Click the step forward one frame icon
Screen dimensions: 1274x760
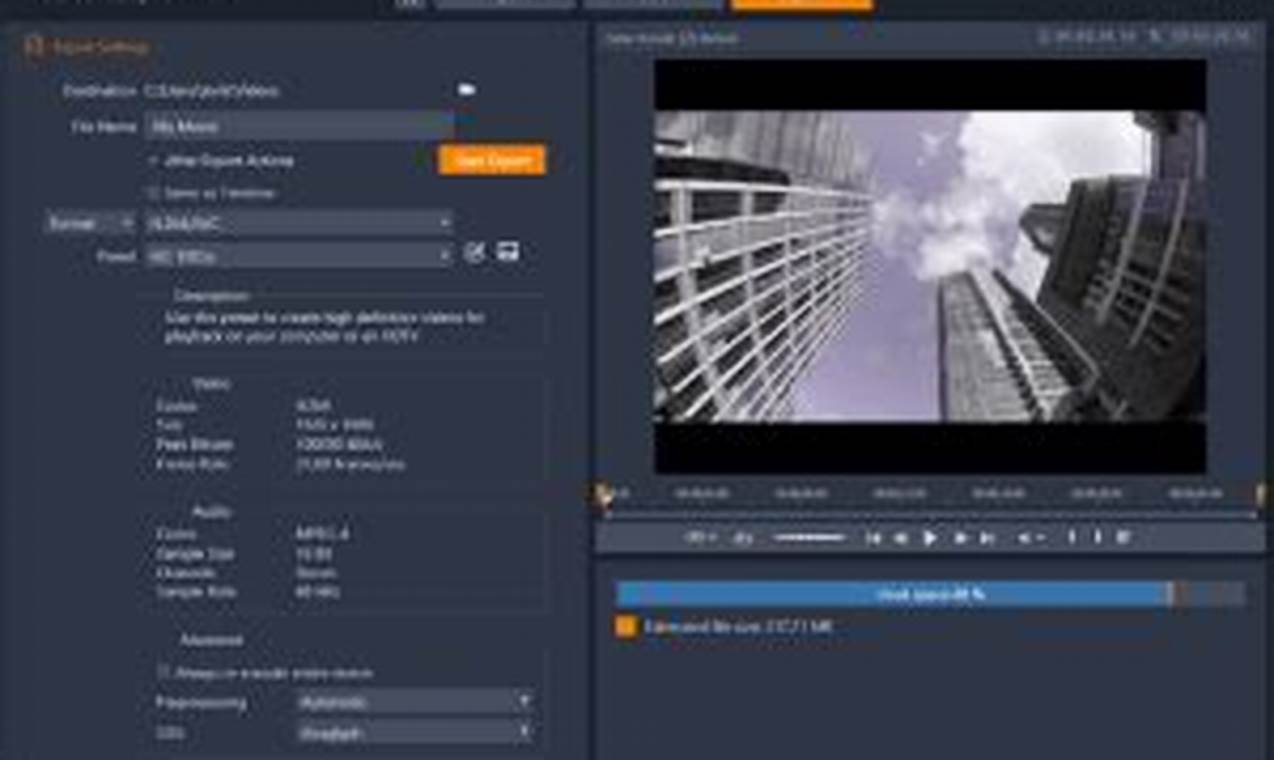tap(961, 537)
